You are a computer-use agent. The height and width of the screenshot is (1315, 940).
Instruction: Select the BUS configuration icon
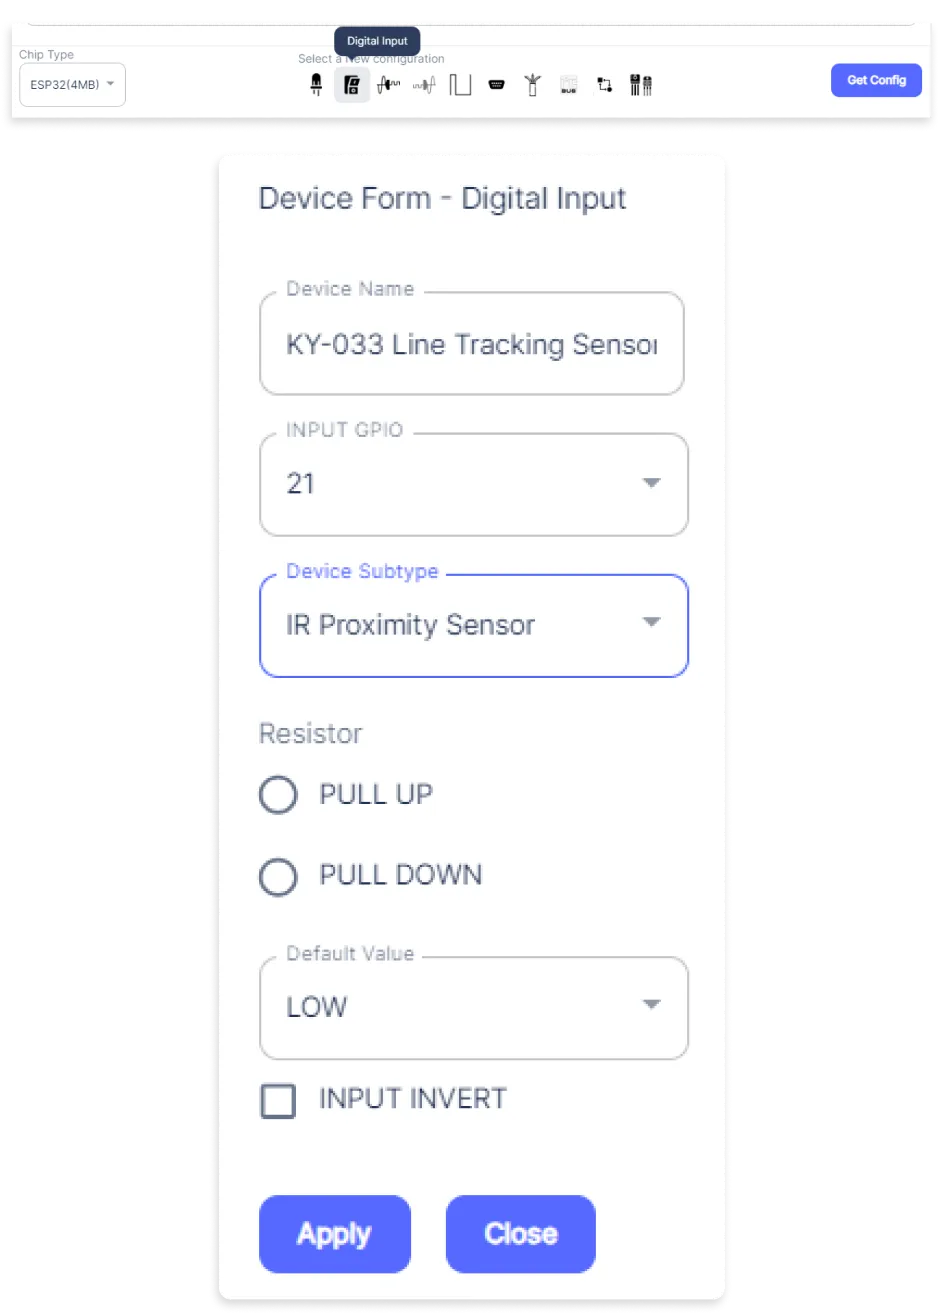568,85
